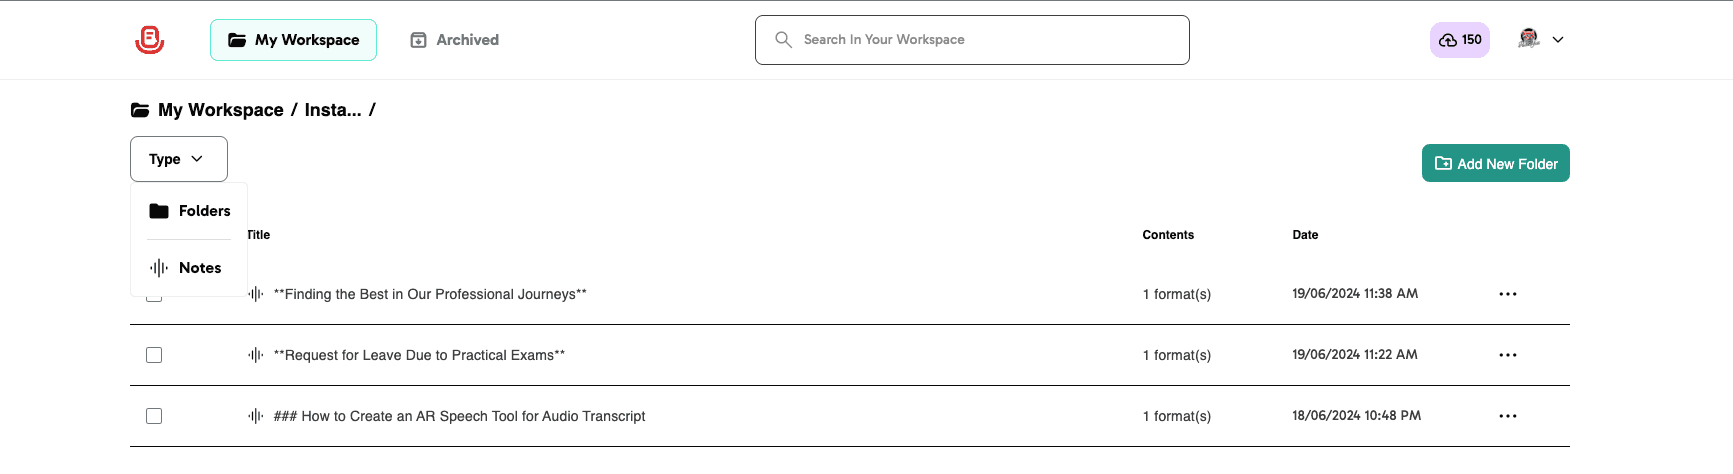Viewport: 1733px width, 474px height.
Task: Click the folder icon in the breadcrumb
Action: [x=140, y=110]
